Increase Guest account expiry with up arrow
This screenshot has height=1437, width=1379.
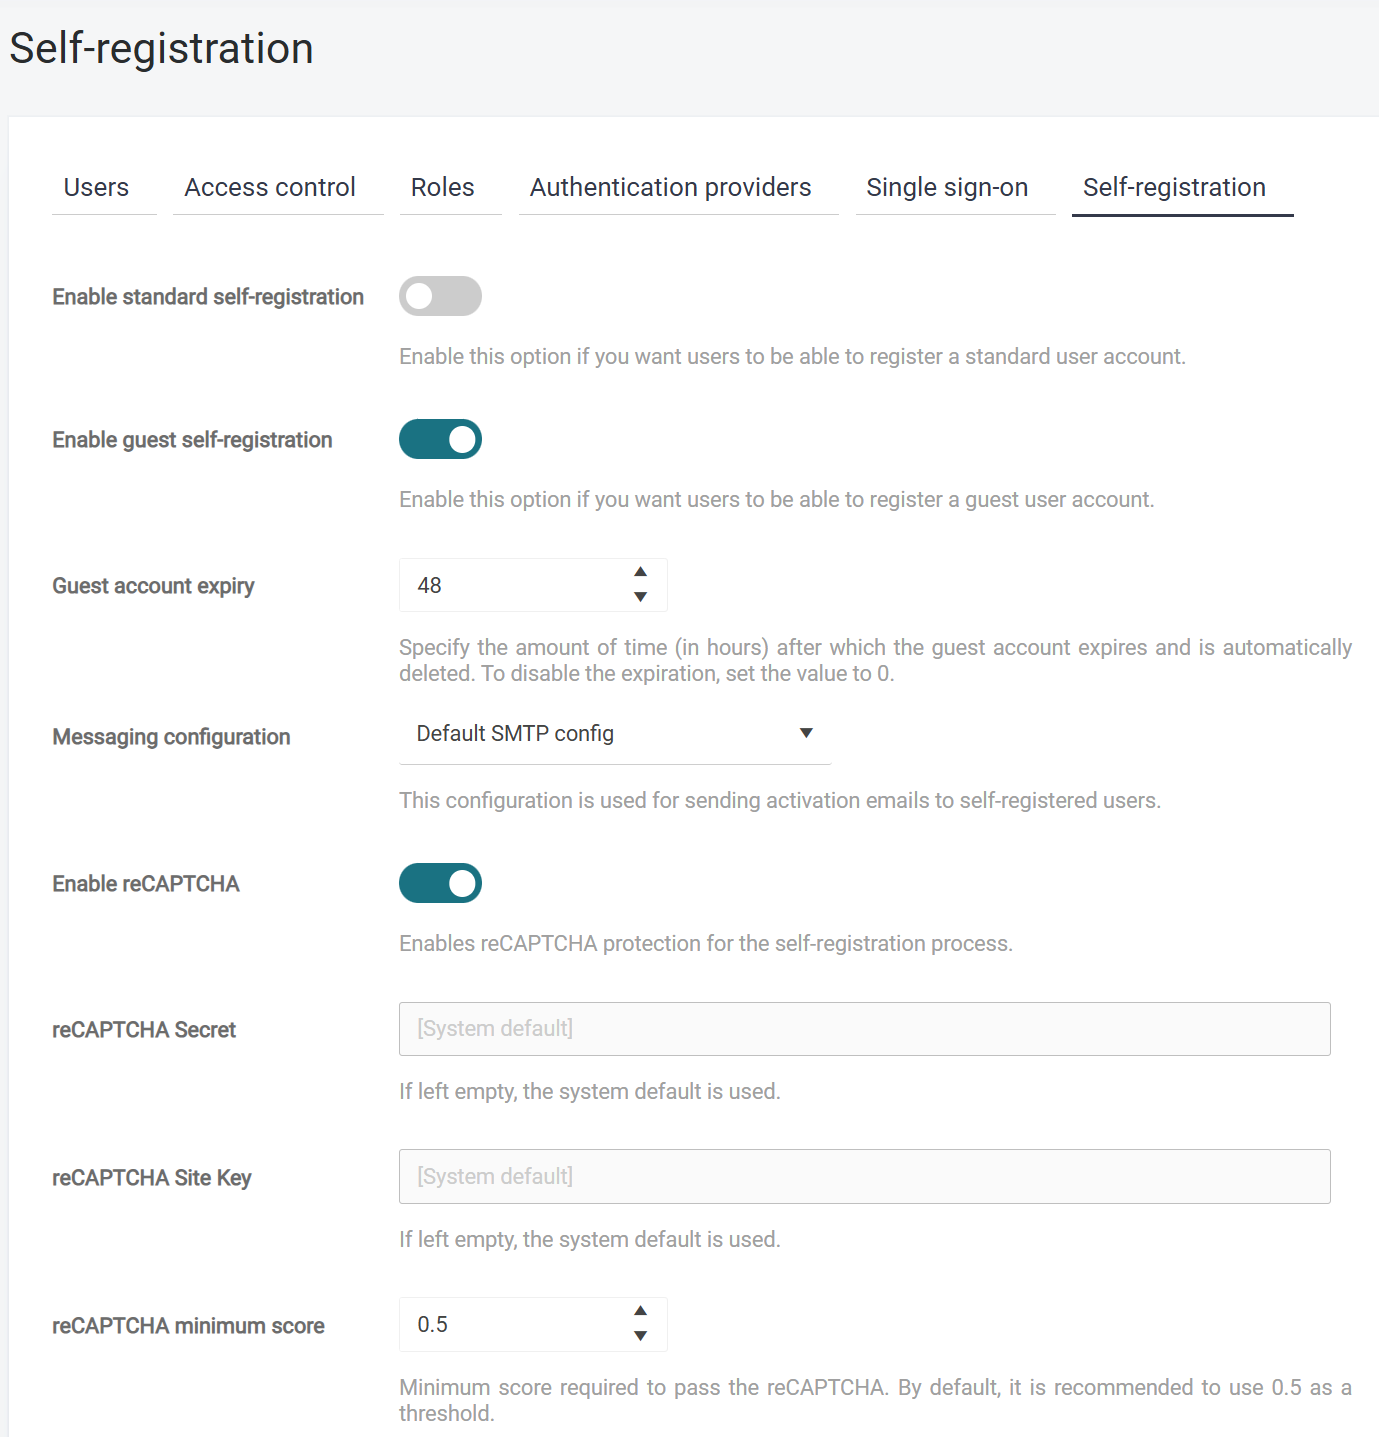click(x=640, y=572)
